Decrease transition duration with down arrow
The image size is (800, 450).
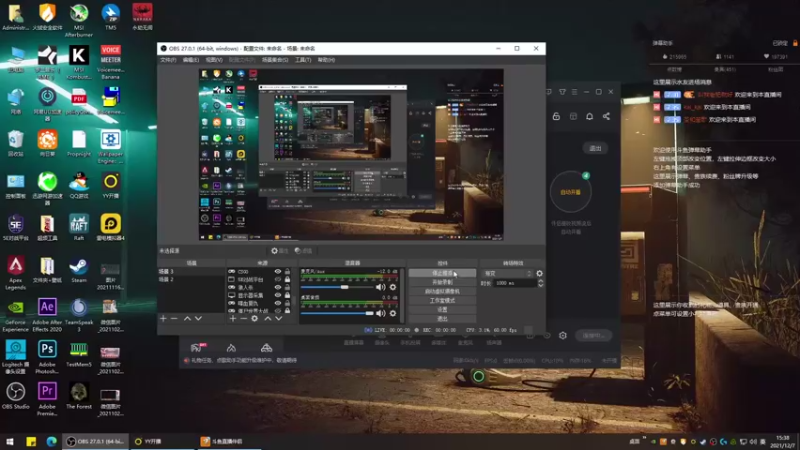click(x=540, y=285)
